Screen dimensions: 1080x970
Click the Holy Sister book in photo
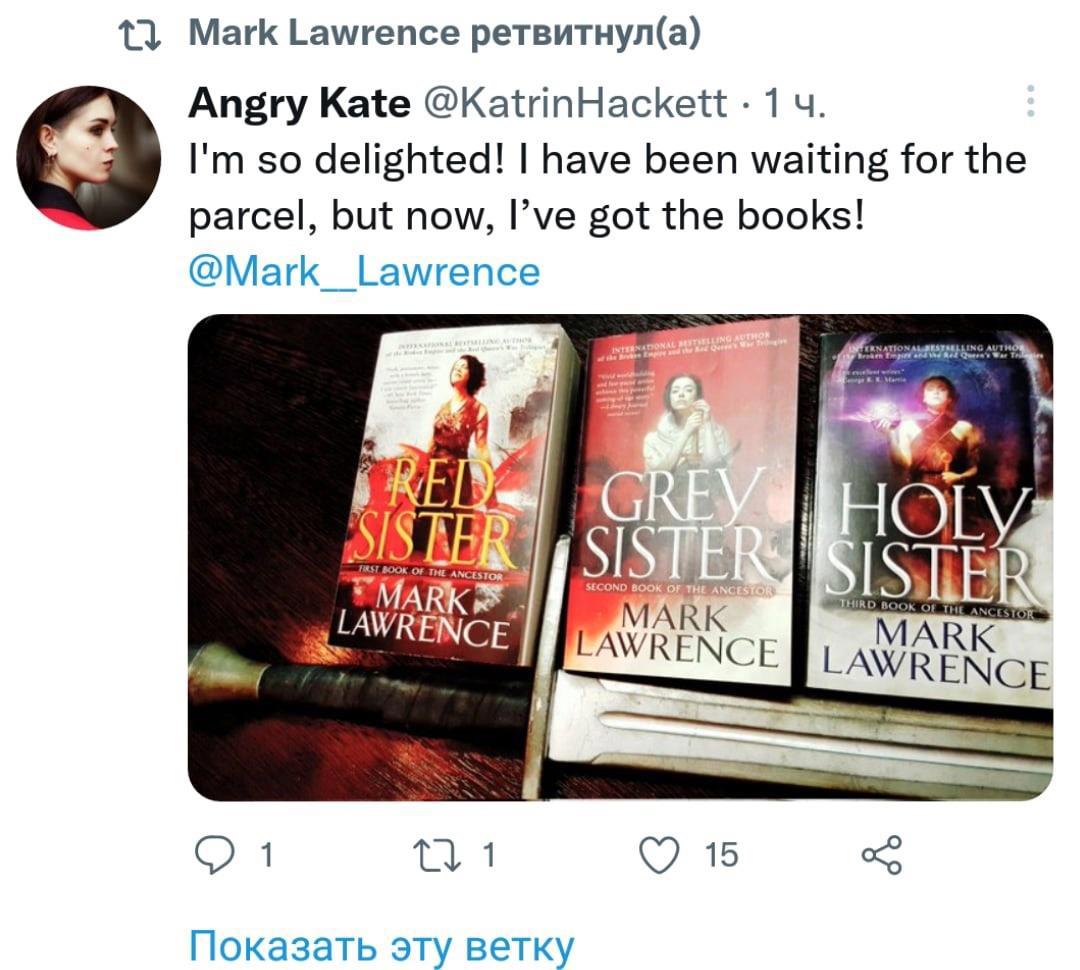930,520
